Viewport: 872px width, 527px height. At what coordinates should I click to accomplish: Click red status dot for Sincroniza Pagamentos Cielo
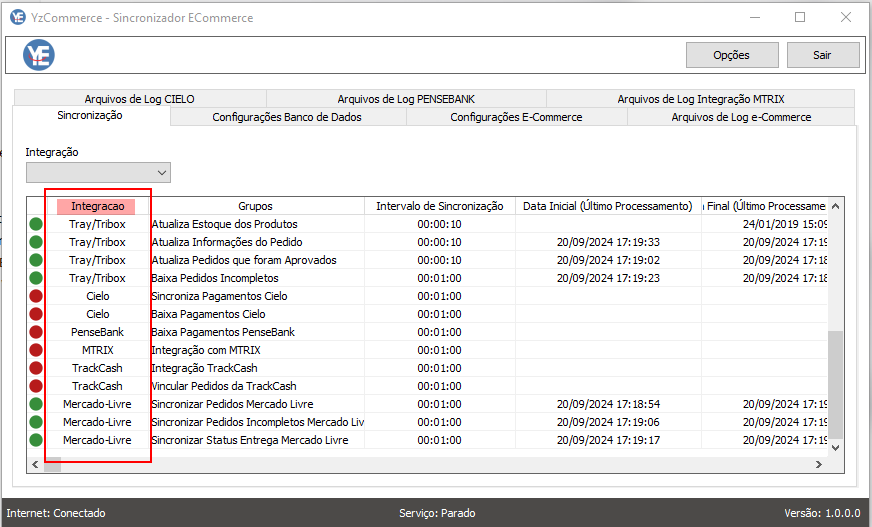pyautogui.click(x=36, y=296)
